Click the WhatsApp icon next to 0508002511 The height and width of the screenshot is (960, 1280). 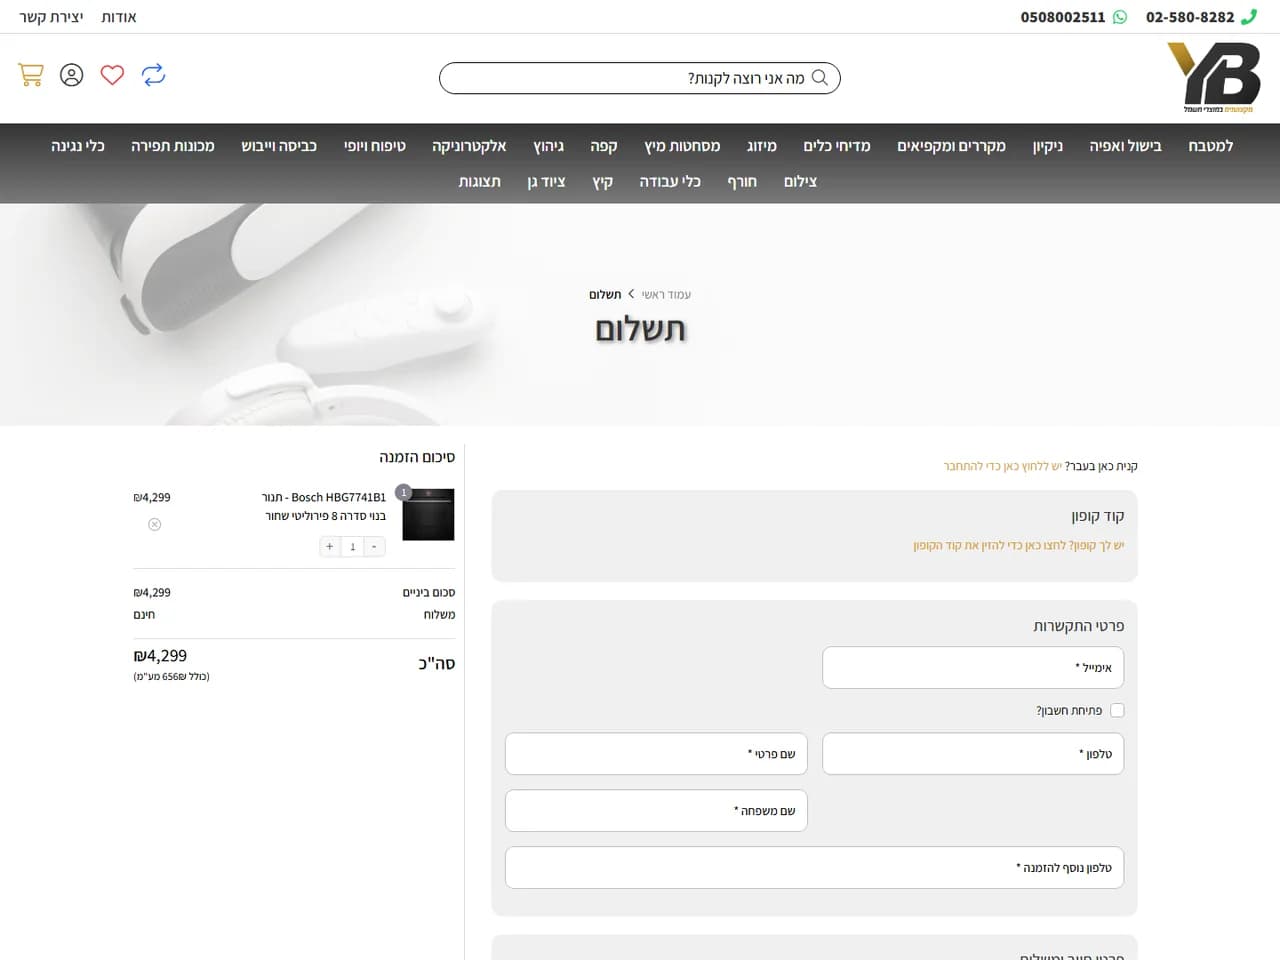coord(1120,17)
